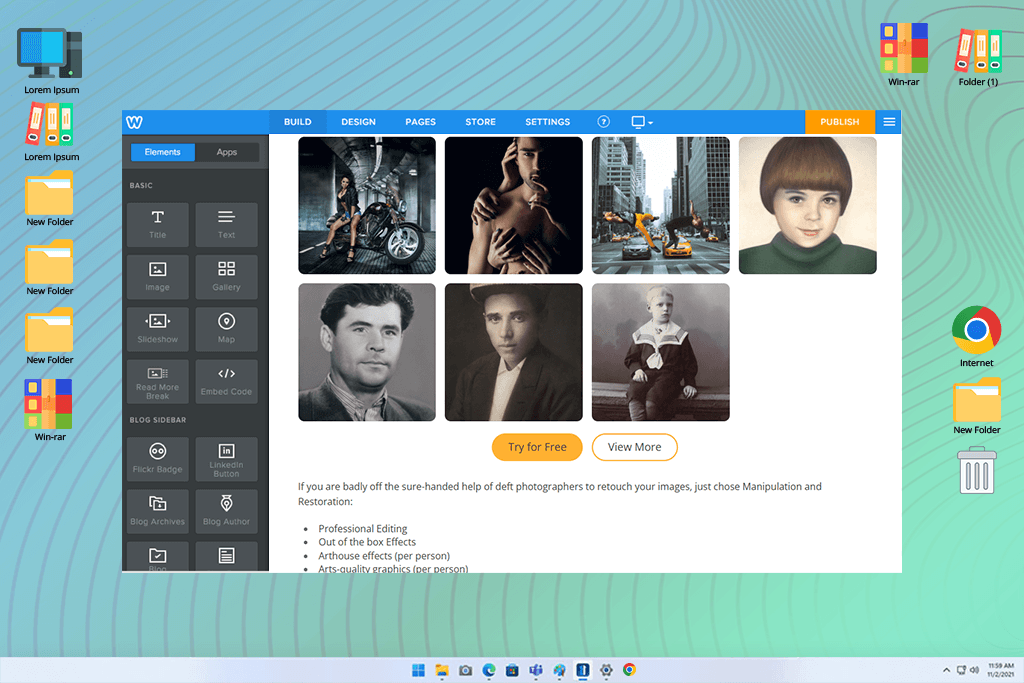Select the Flickr Badge element
The image size is (1024, 683).
pyautogui.click(x=157, y=459)
